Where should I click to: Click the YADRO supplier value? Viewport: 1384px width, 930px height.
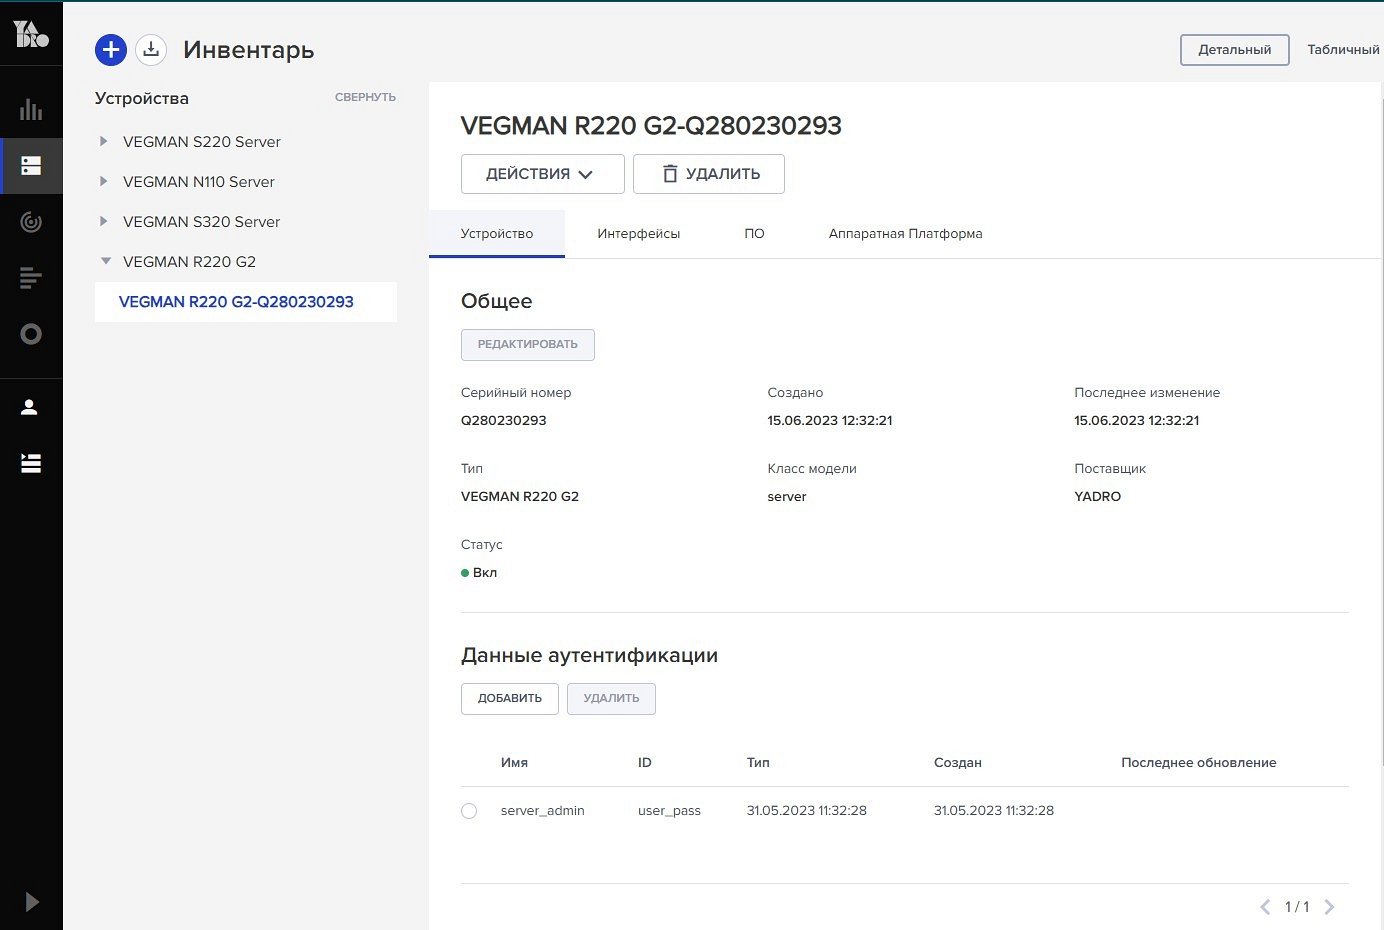click(x=1098, y=497)
